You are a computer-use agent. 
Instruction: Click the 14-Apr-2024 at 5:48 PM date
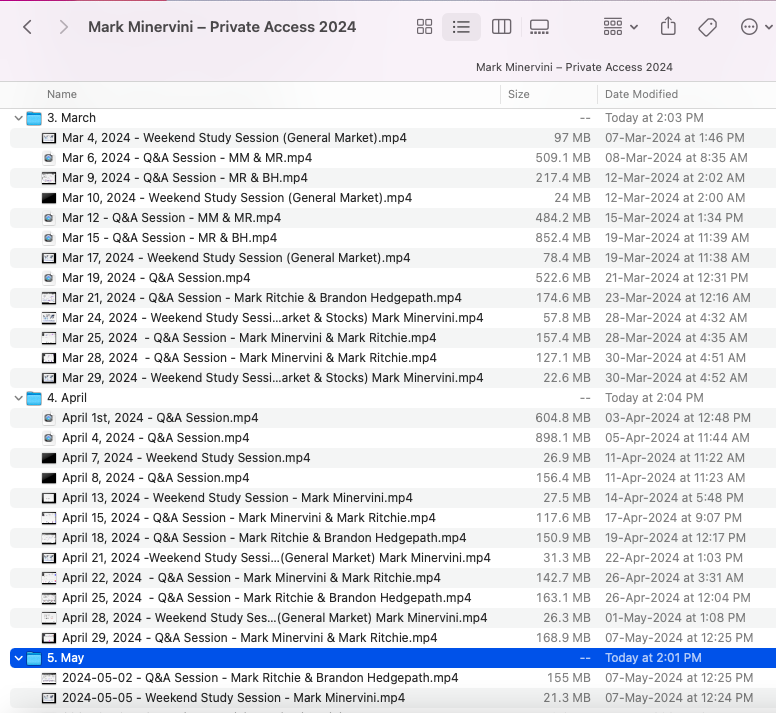pyautogui.click(x=674, y=498)
